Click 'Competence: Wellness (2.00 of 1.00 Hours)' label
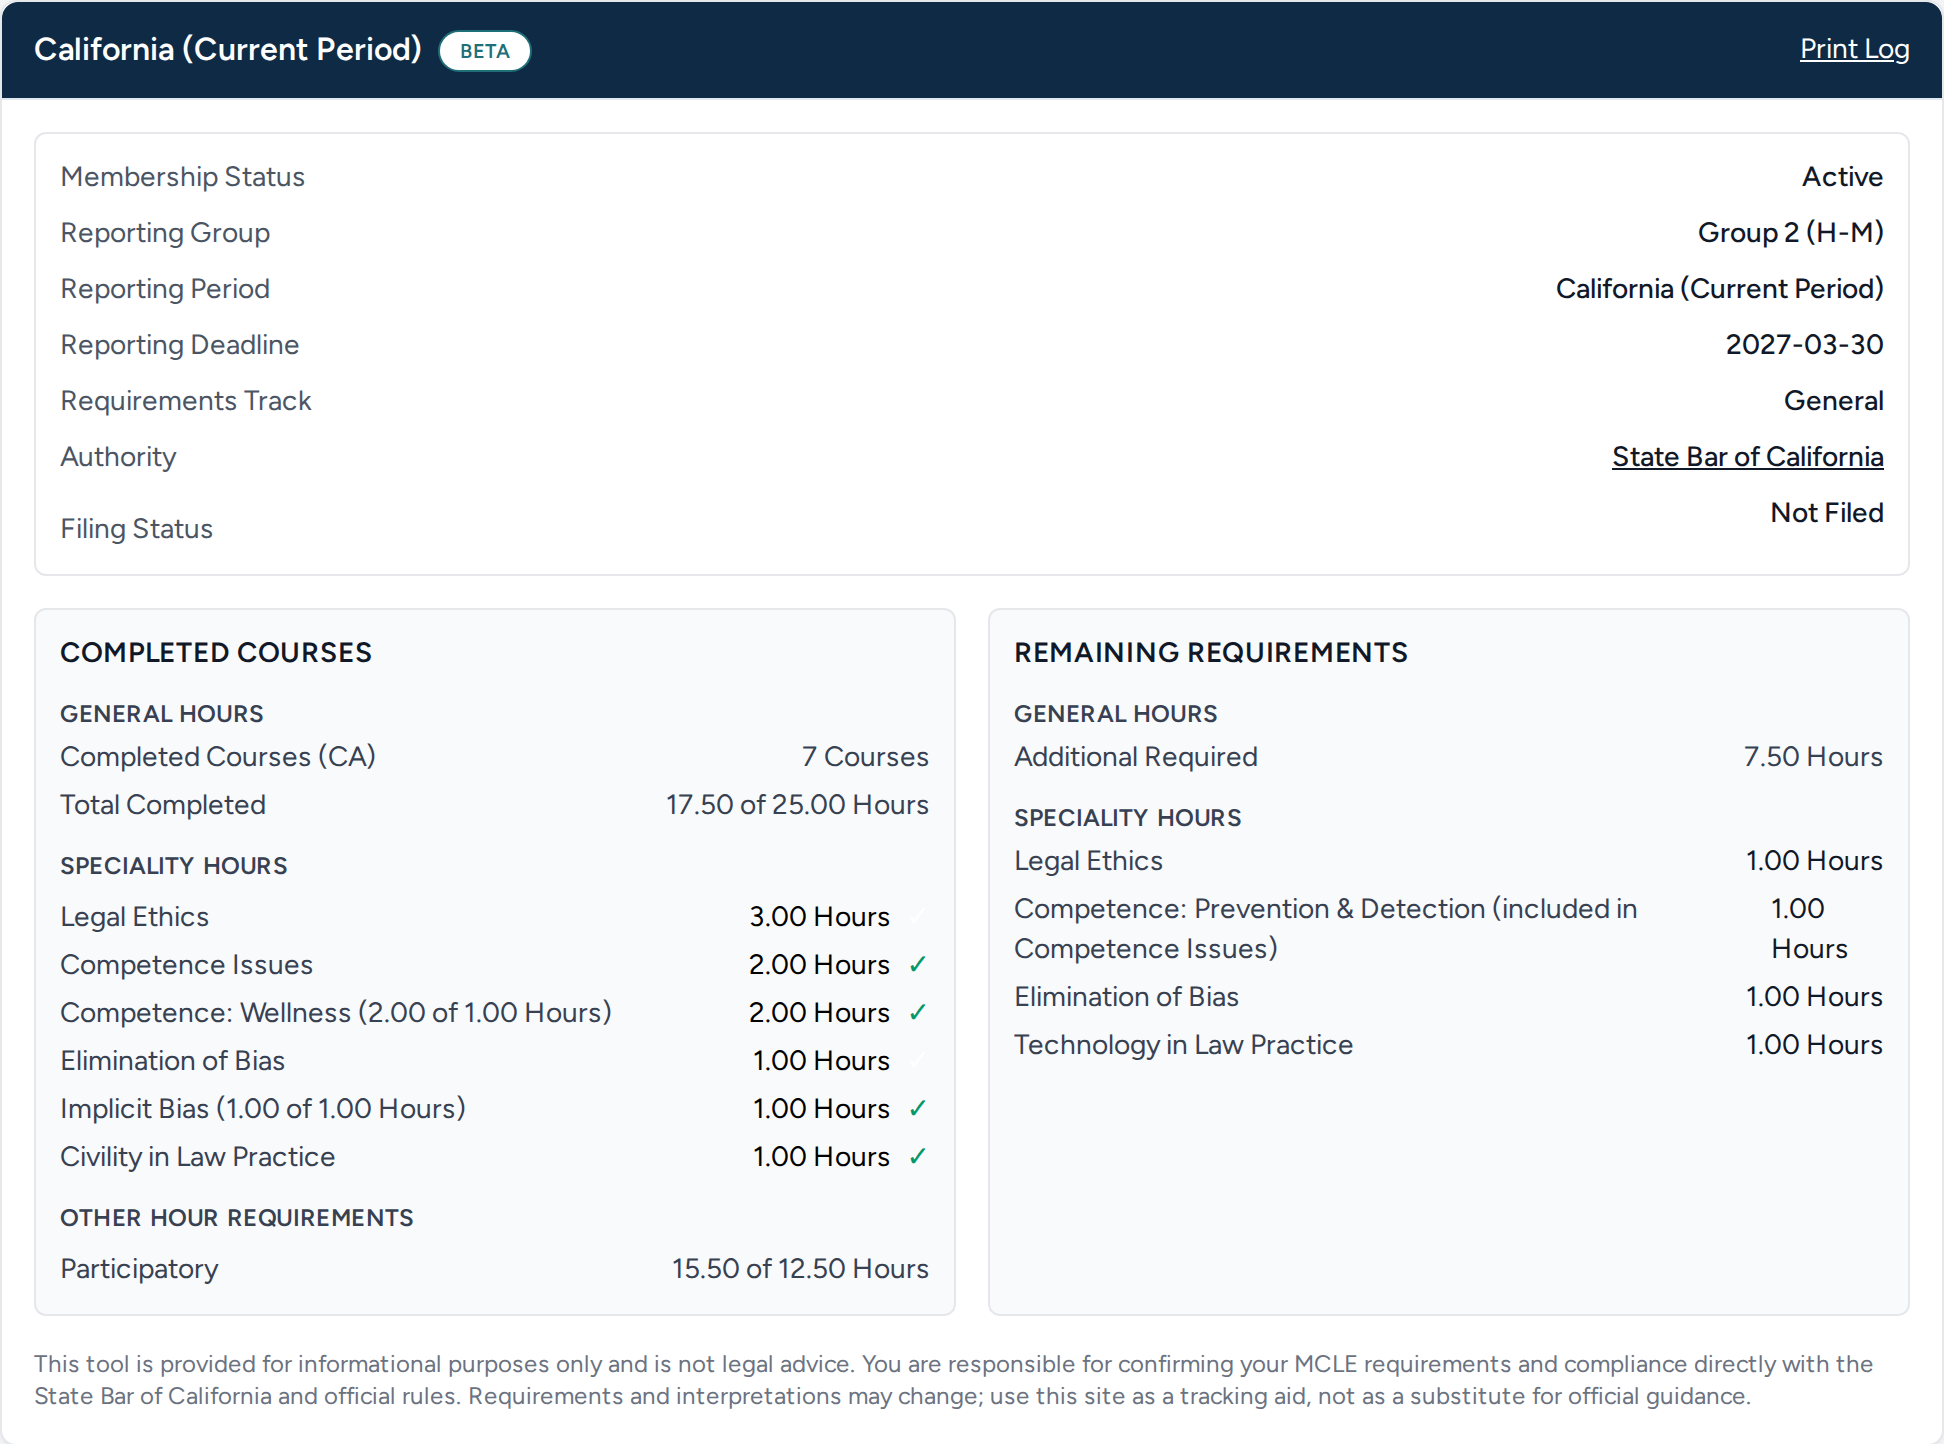1944x1446 pixels. pyautogui.click(x=336, y=1013)
